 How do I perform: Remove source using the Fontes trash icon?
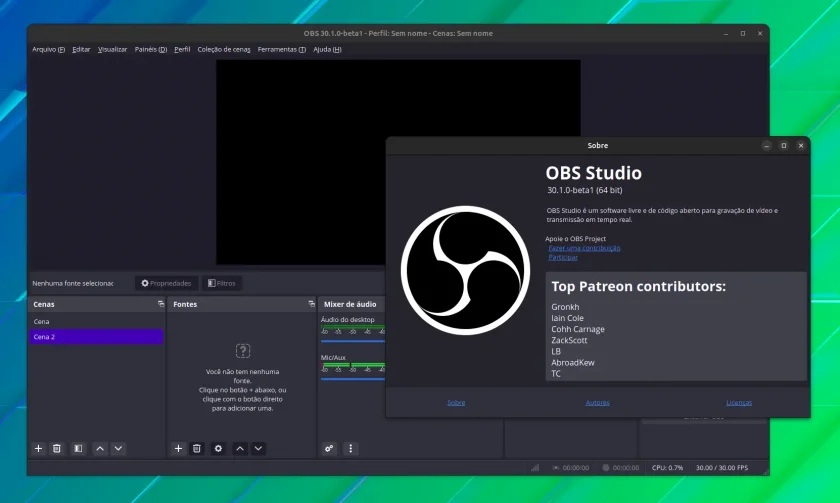click(x=197, y=448)
